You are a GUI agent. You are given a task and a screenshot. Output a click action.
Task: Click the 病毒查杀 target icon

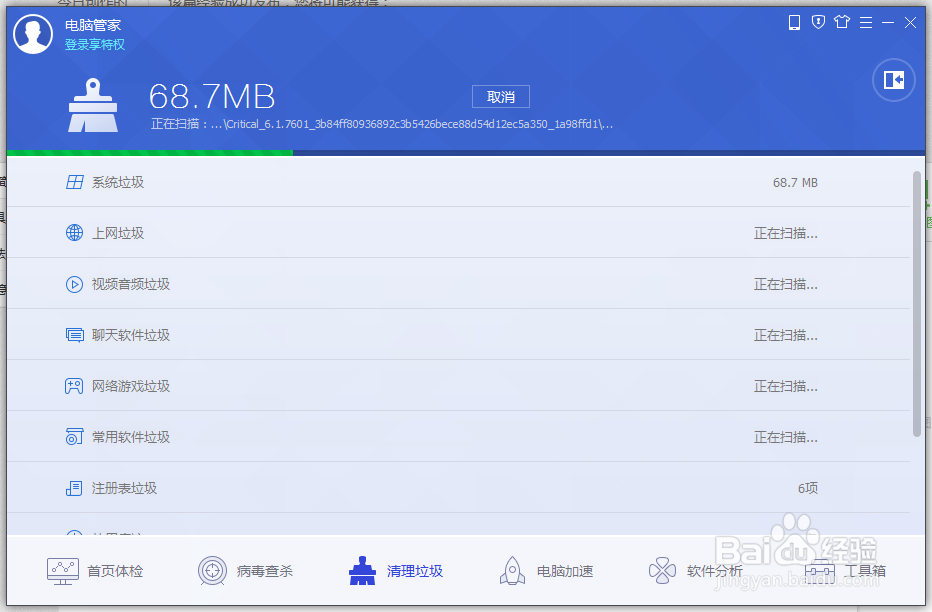click(212, 571)
